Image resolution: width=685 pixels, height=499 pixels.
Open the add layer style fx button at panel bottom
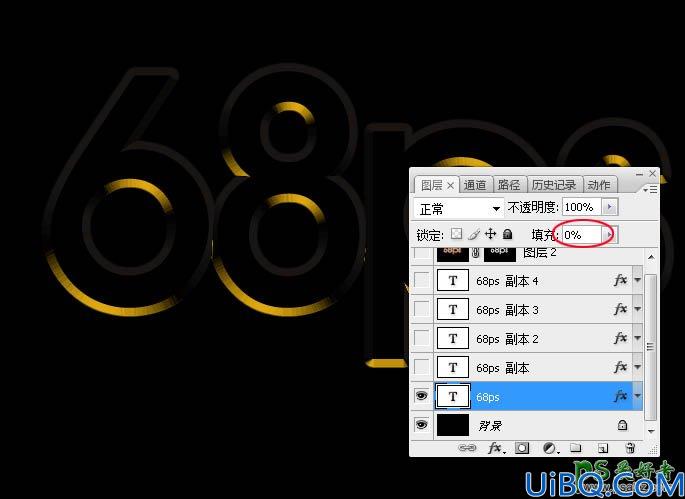(x=496, y=448)
